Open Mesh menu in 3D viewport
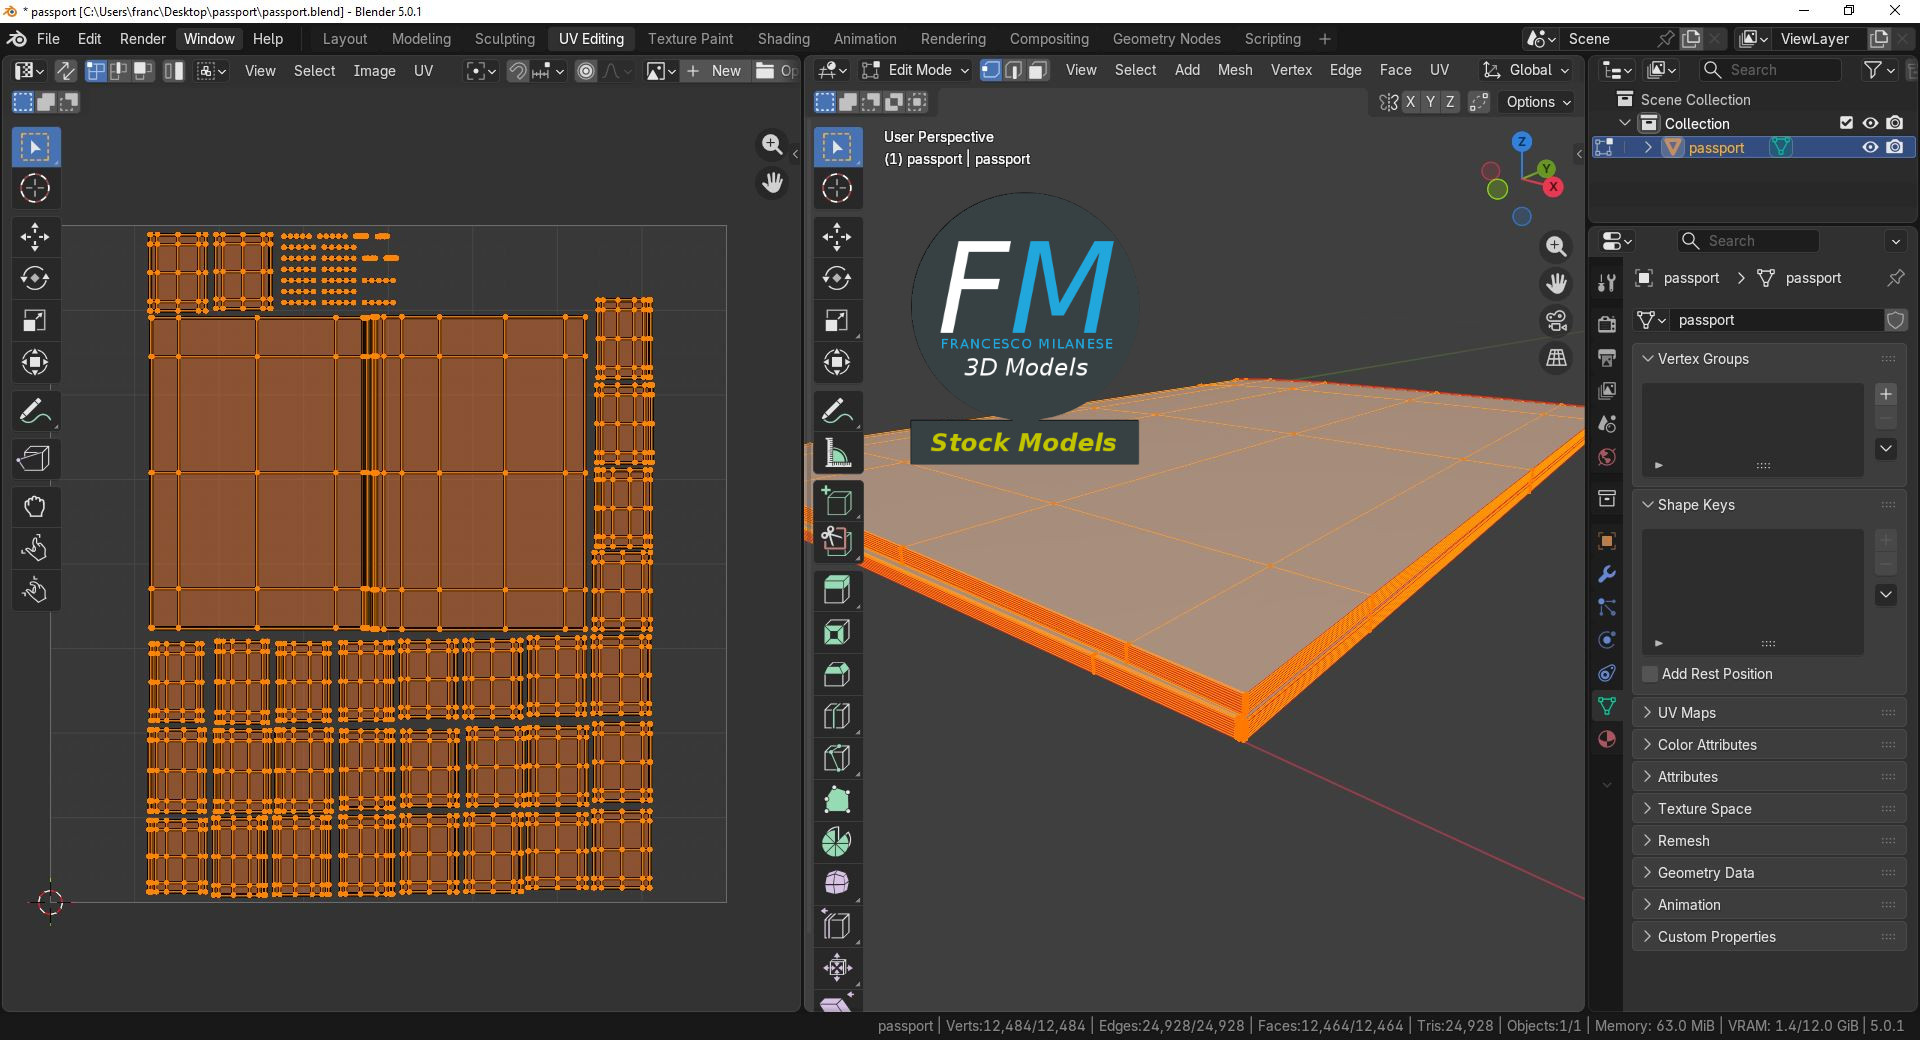 tap(1234, 70)
